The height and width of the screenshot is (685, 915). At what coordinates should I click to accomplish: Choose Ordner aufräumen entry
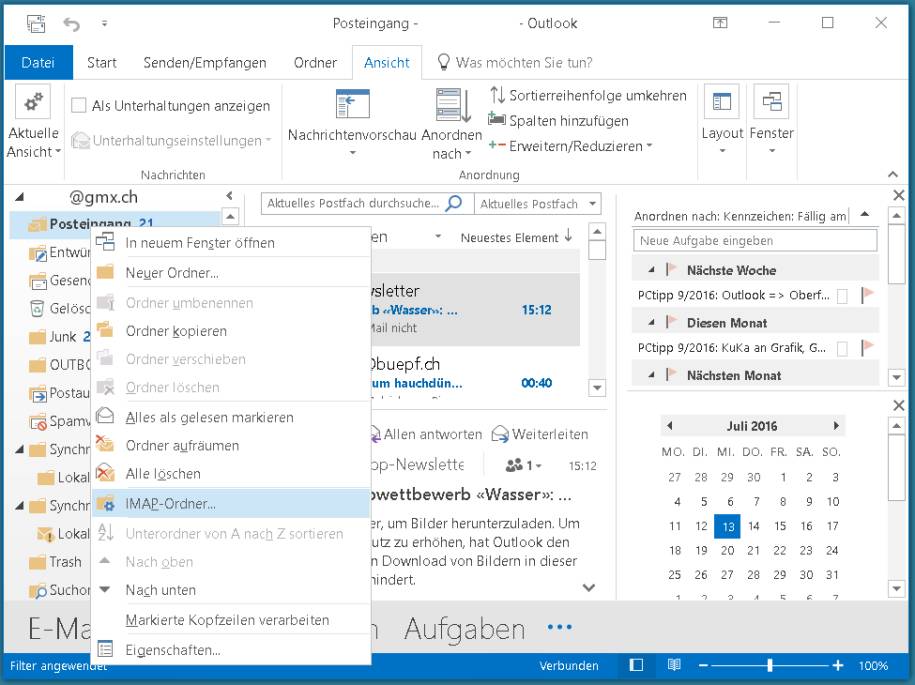coord(231,445)
